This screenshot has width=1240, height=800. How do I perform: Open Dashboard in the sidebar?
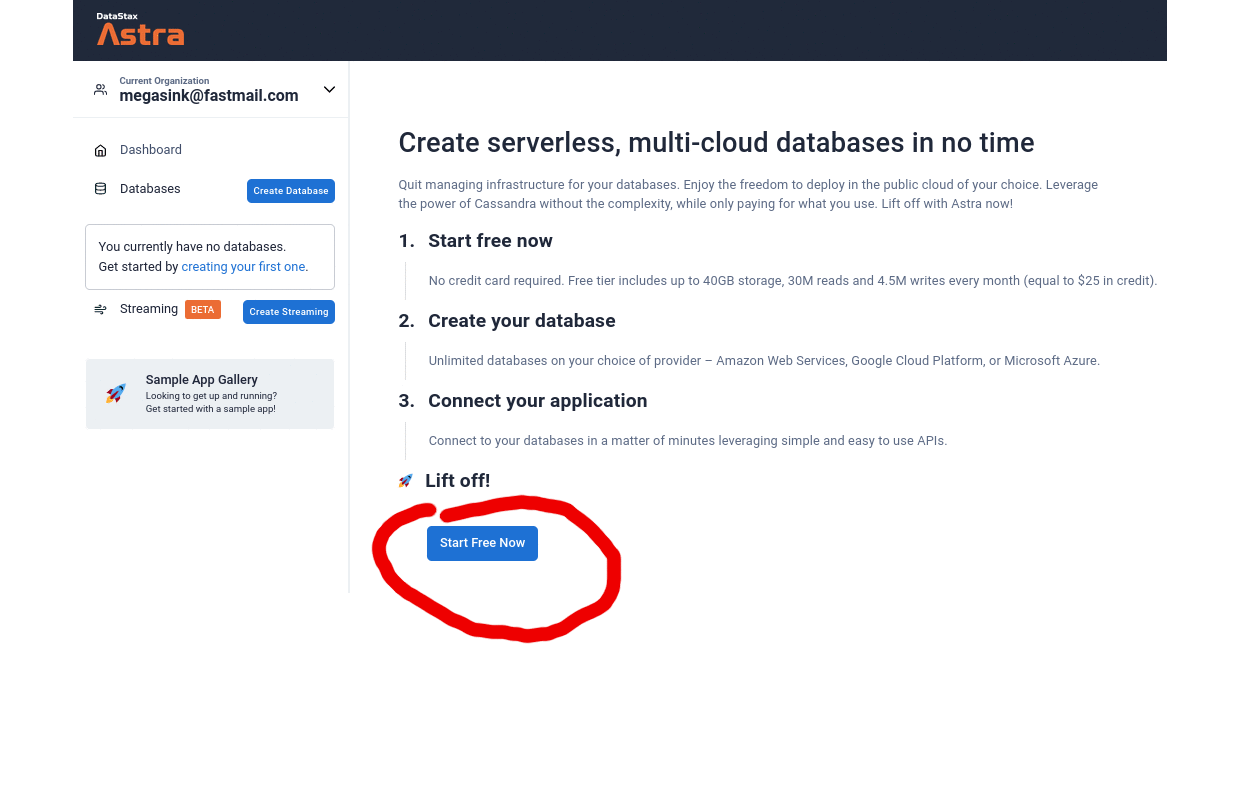coord(151,150)
